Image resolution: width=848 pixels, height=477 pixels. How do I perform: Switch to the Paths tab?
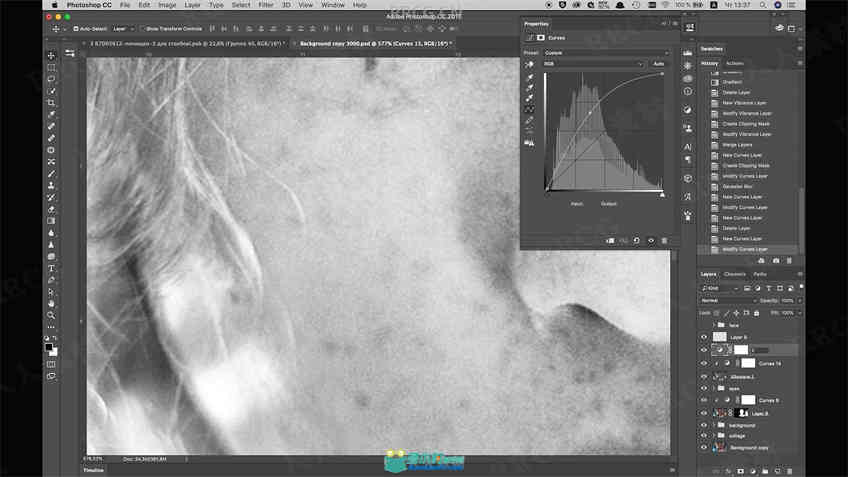[760, 274]
